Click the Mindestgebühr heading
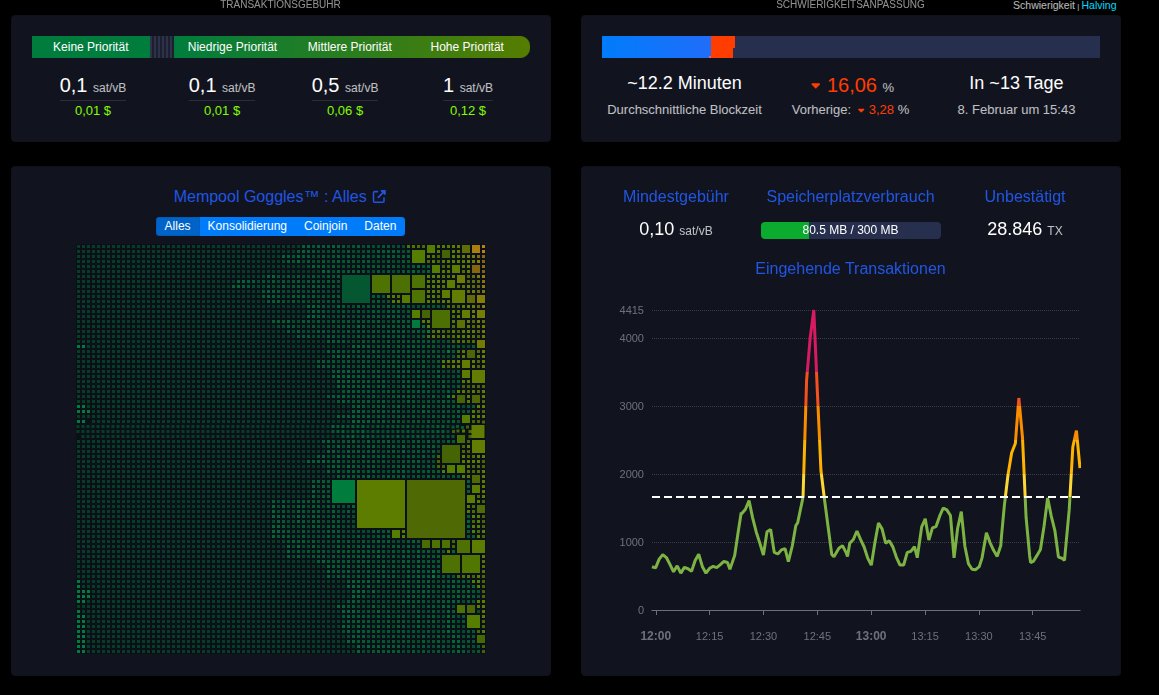 click(676, 197)
